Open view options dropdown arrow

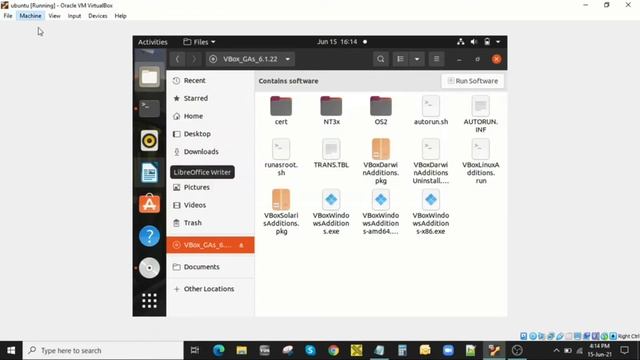tap(417, 59)
